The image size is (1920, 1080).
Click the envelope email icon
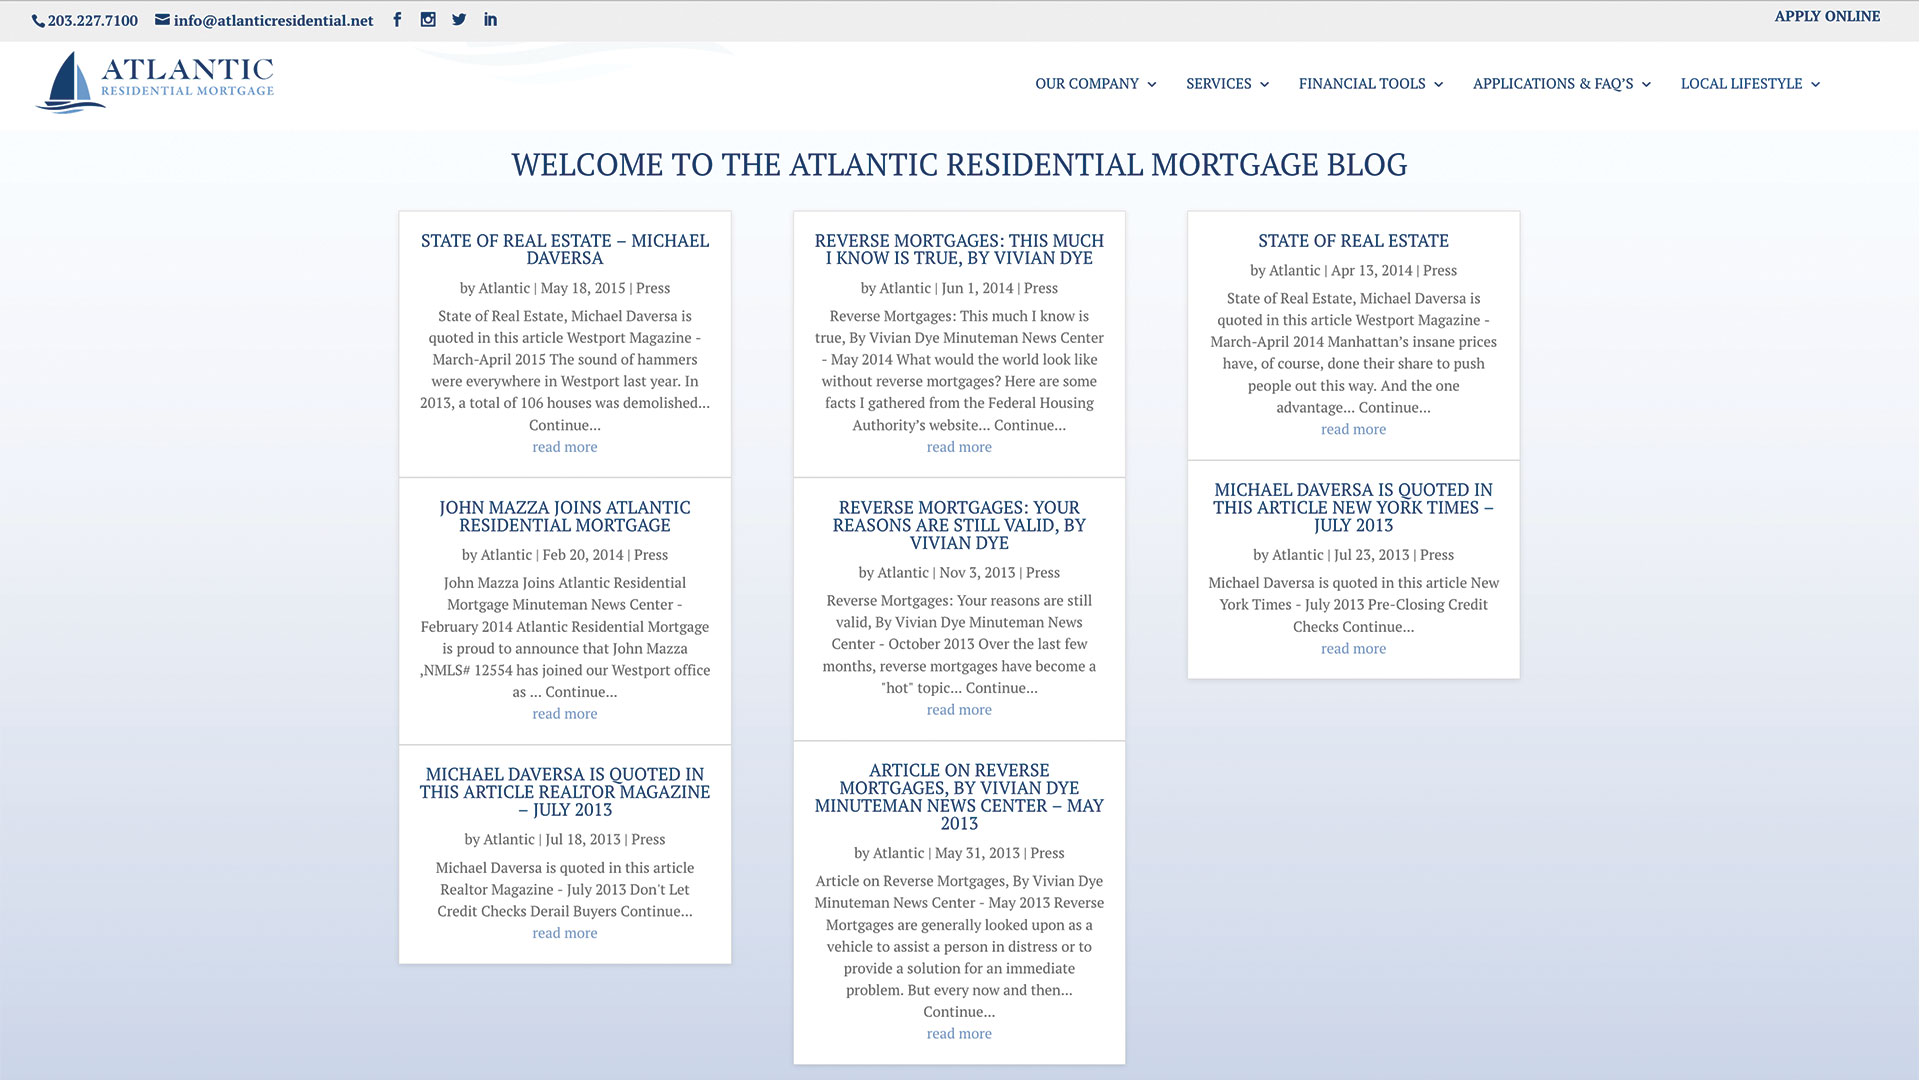click(162, 20)
